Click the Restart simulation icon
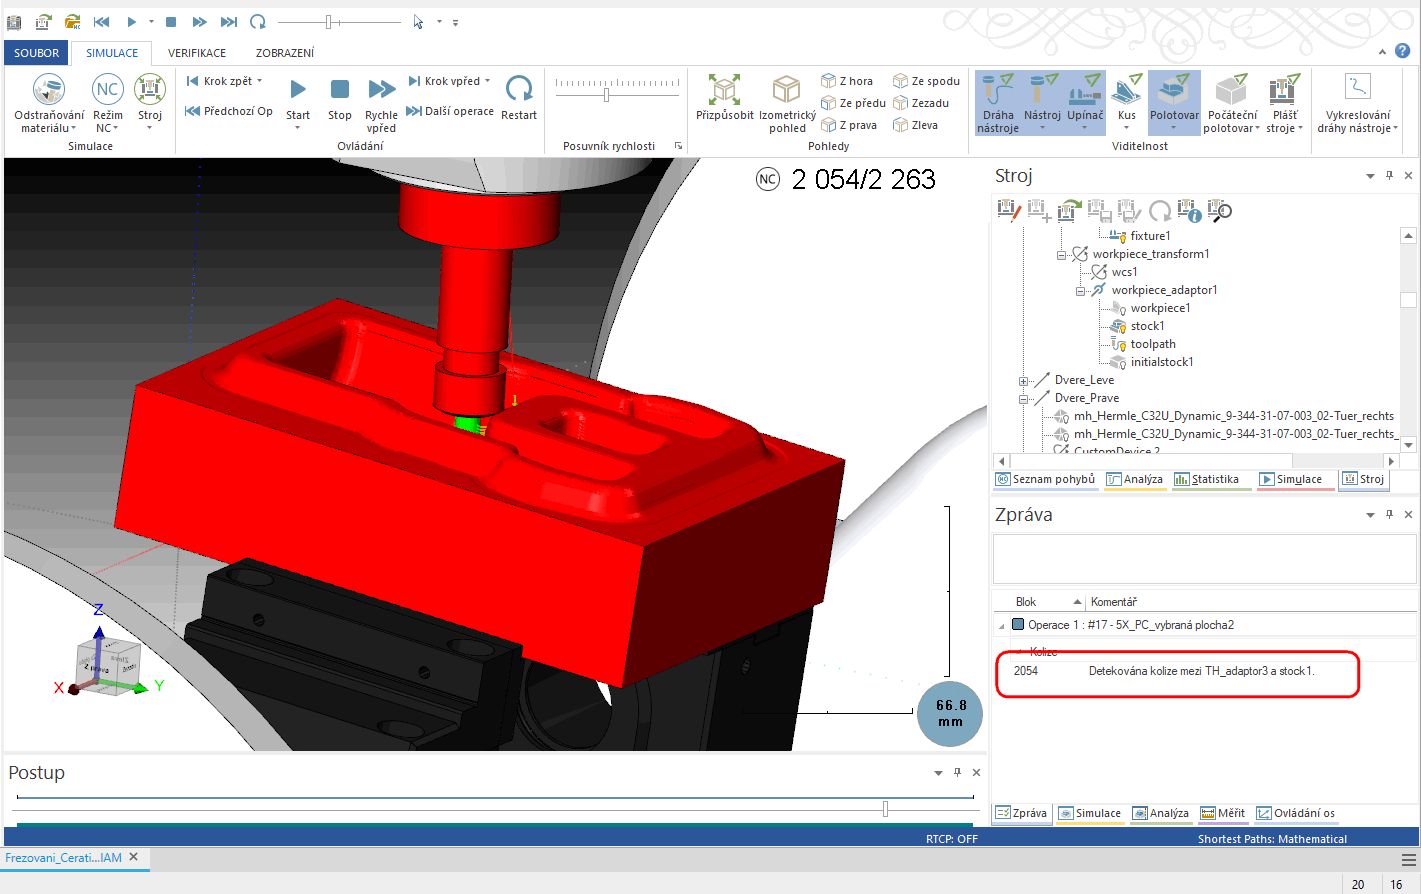Viewport: 1421px width, 894px height. 519,90
